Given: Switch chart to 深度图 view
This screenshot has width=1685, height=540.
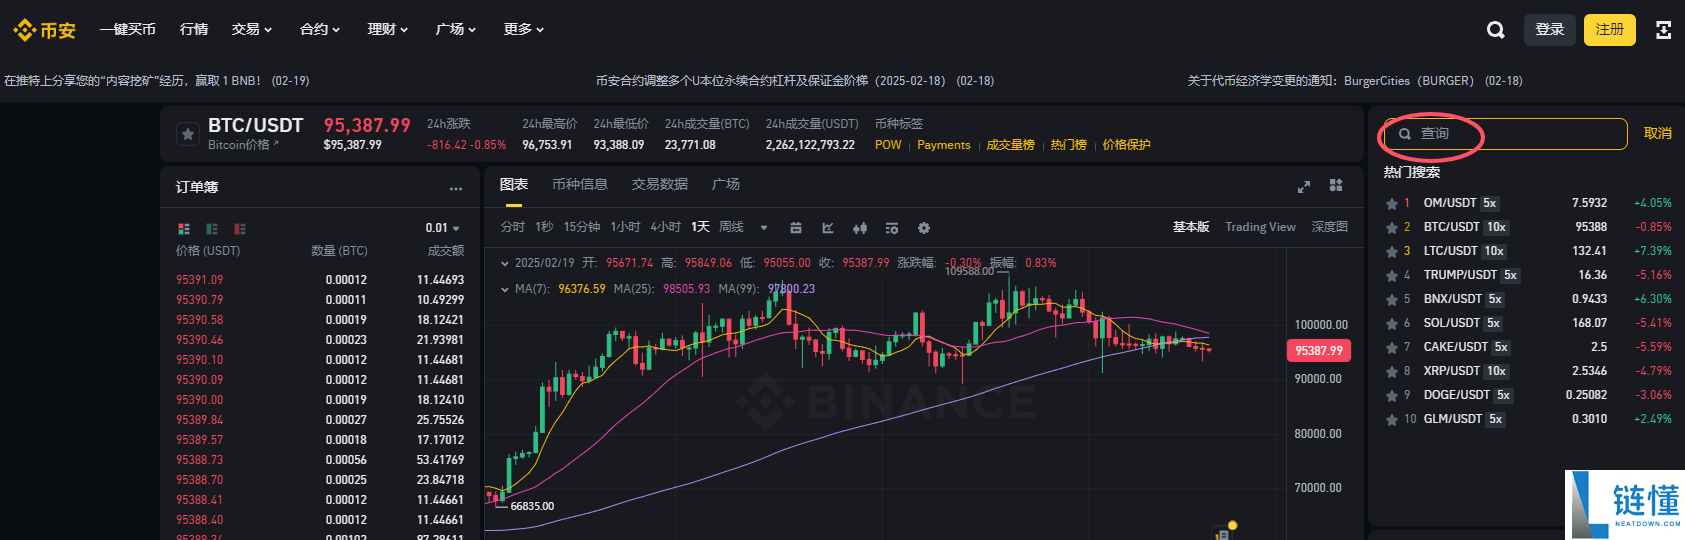Looking at the screenshot, I should click(x=1330, y=228).
